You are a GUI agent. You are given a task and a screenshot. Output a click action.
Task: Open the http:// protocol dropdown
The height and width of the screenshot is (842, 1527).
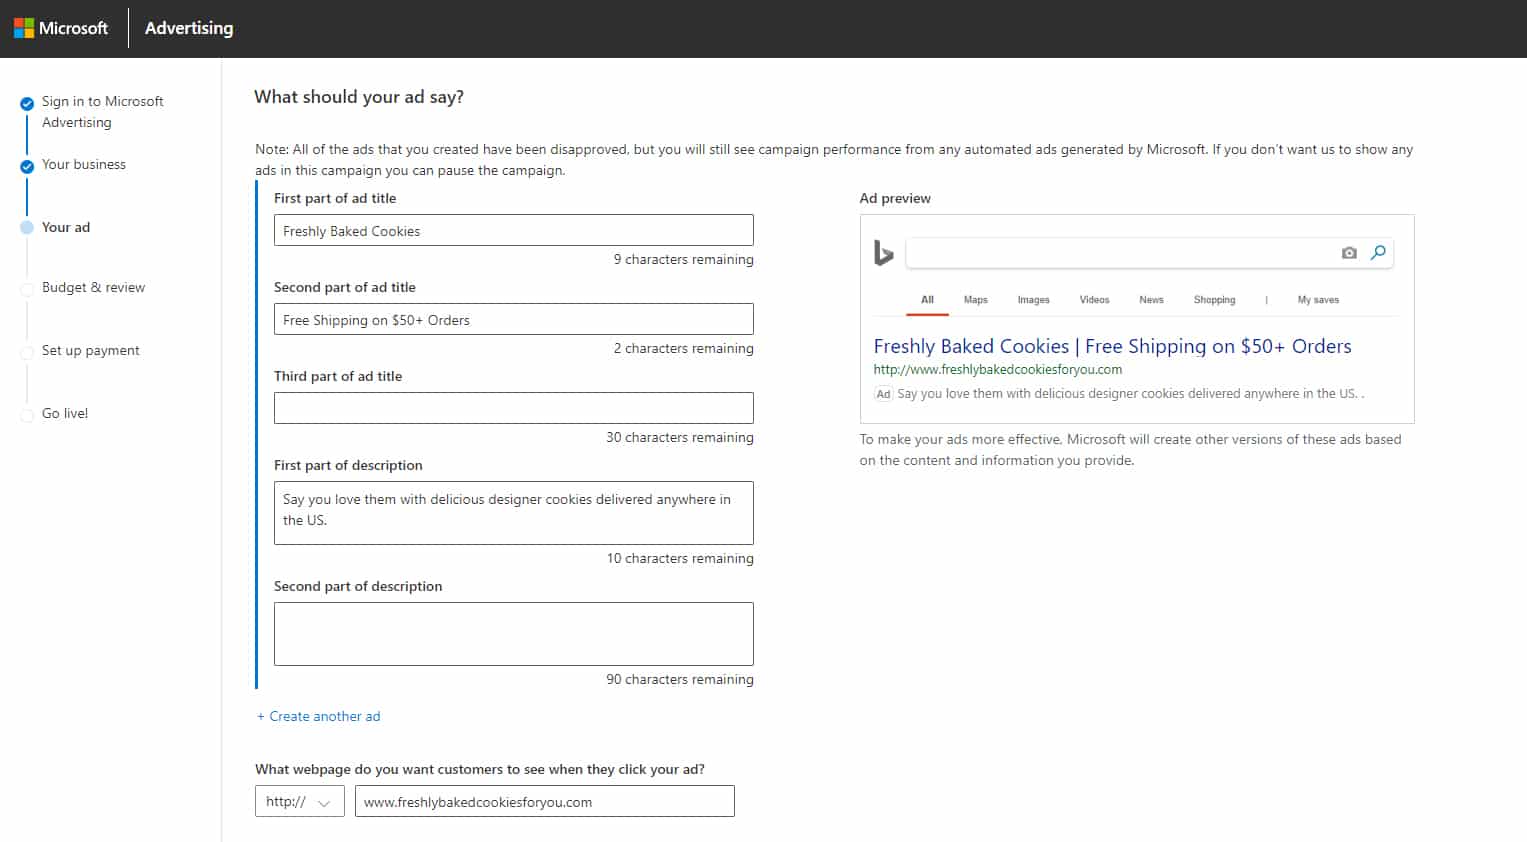point(299,801)
